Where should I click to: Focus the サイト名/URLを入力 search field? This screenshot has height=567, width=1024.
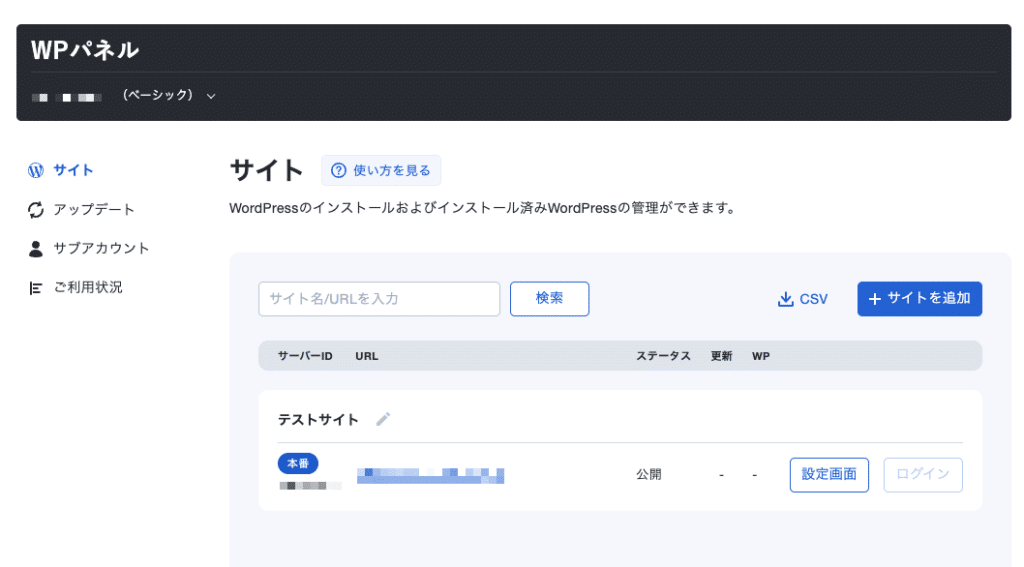379,299
